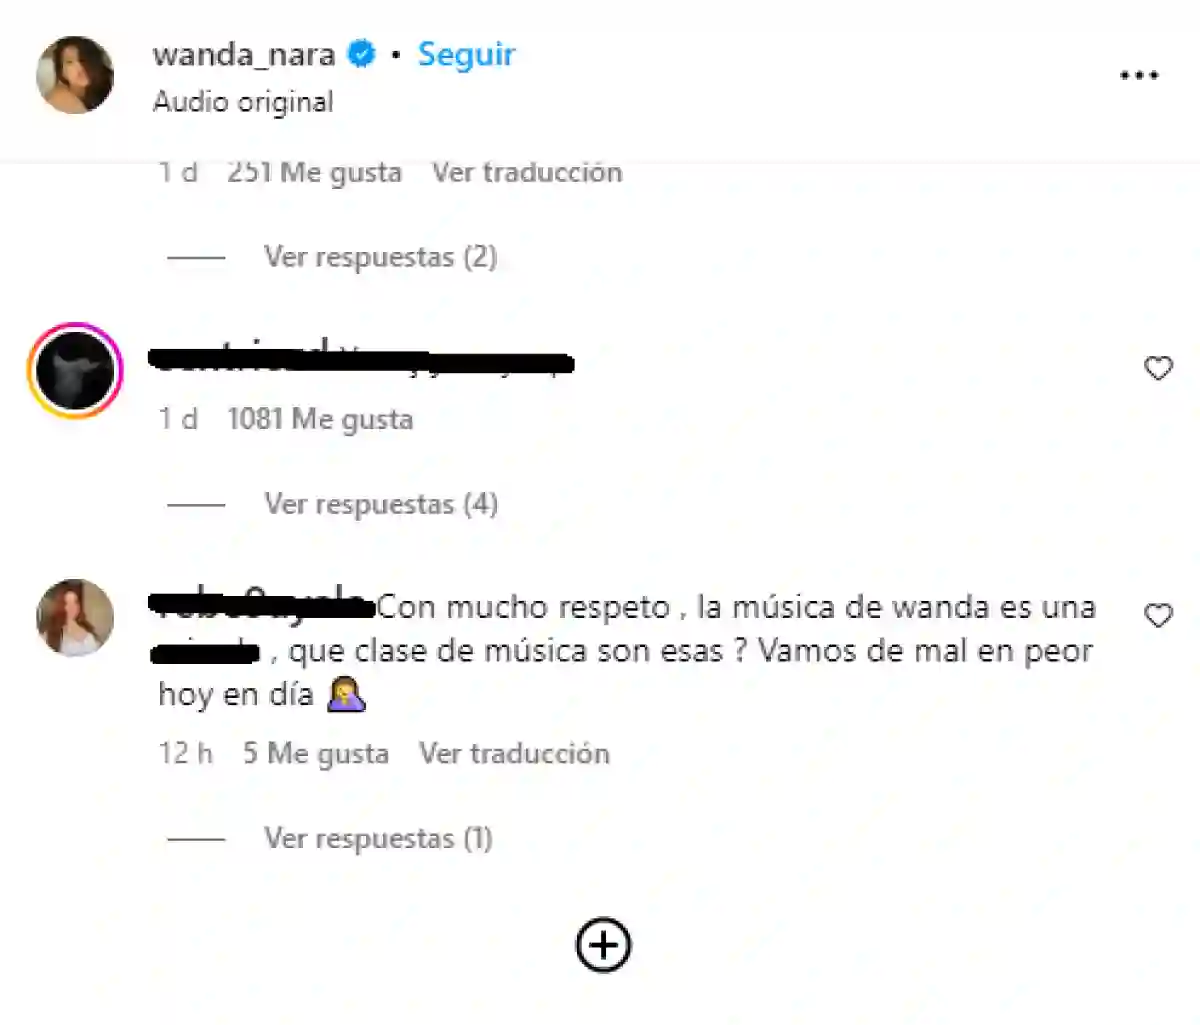This screenshot has width=1200, height=1025.
Task: Like the comment with 1081 Me gusta
Action: pos(1158,369)
